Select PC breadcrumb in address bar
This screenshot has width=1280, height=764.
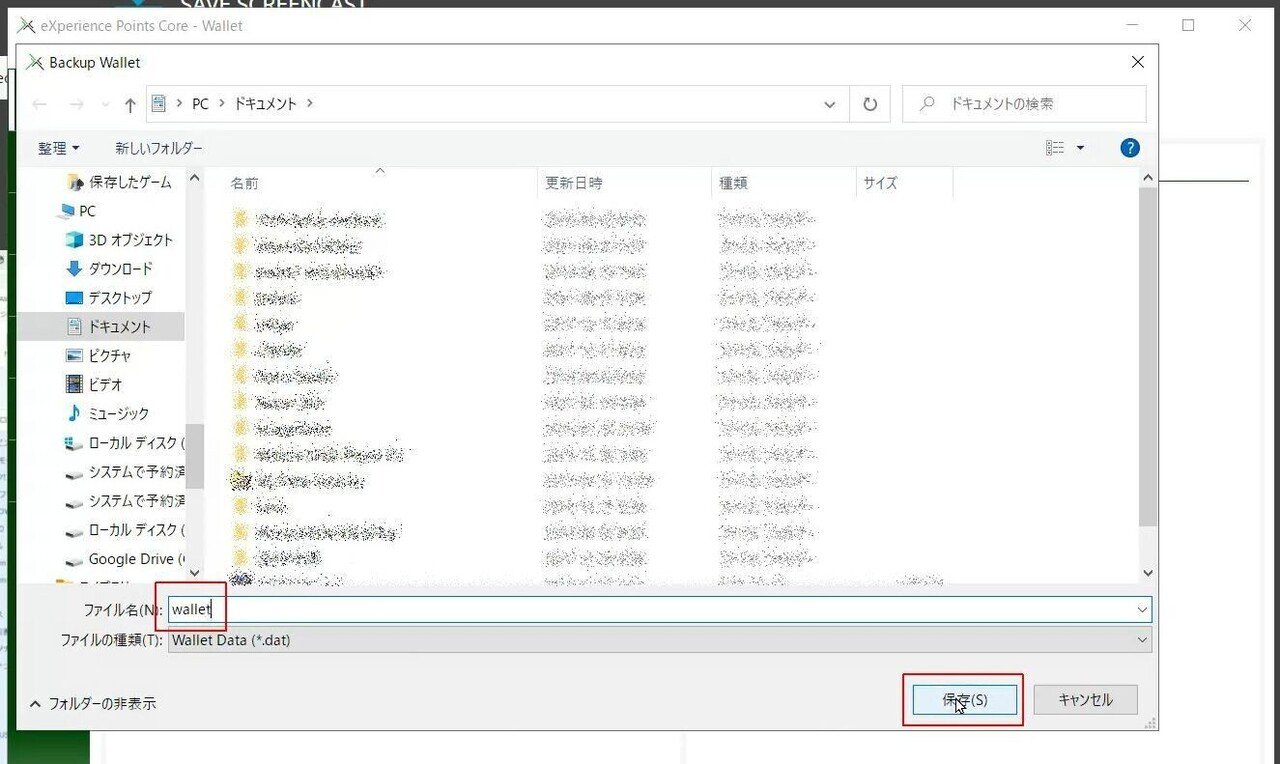point(200,104)
